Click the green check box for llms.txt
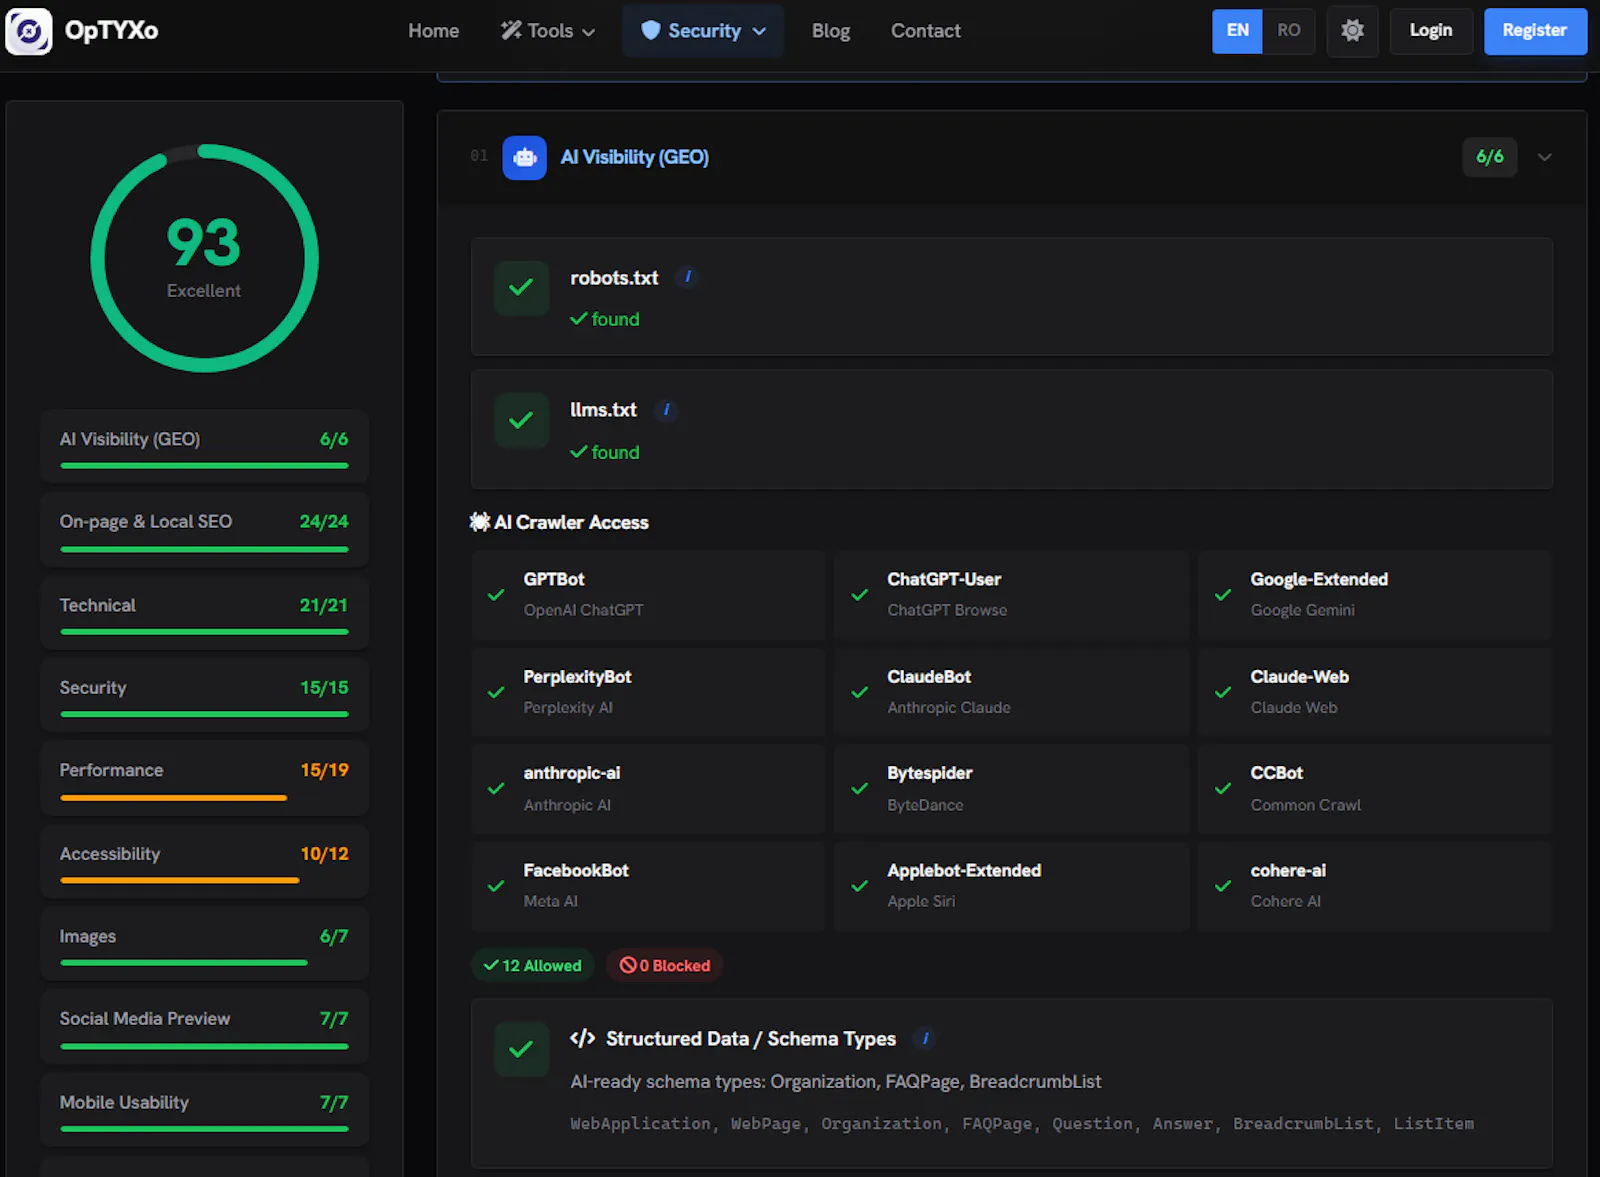The height and width of the screenshot is (1177, 1600). pyautogui.click(x=521, y=421)
